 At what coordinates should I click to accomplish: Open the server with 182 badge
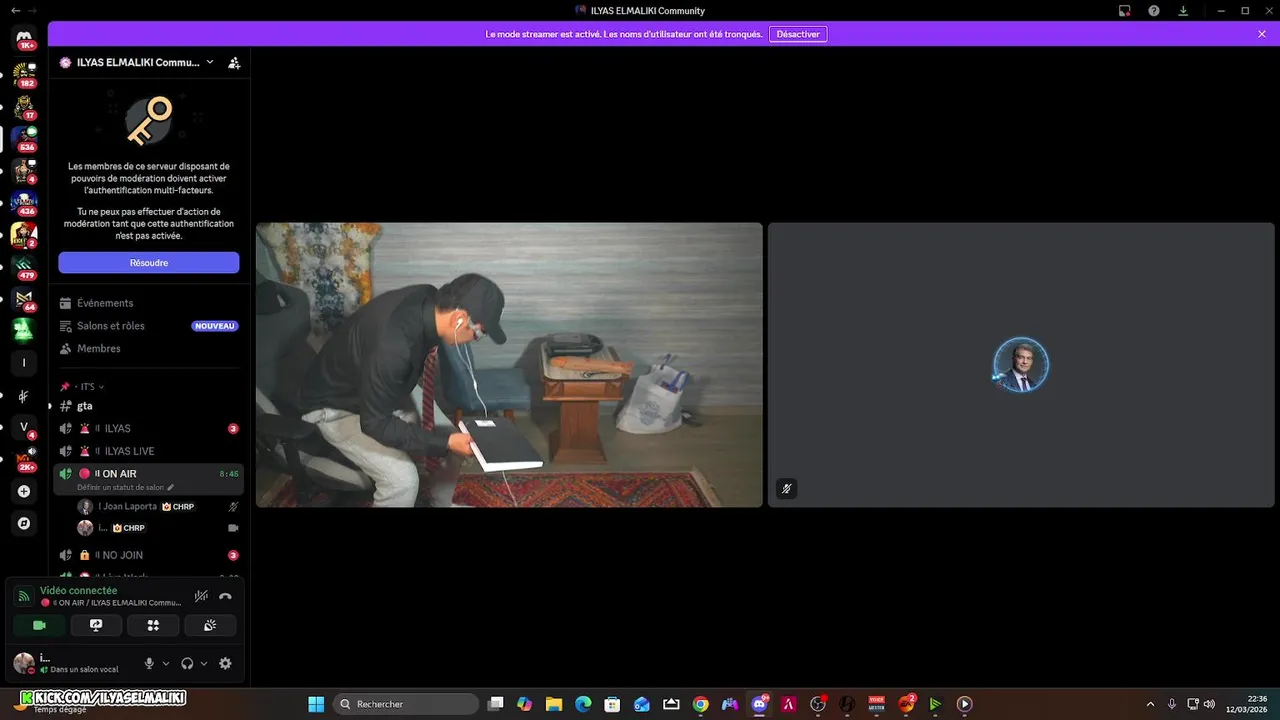[24, 73]
